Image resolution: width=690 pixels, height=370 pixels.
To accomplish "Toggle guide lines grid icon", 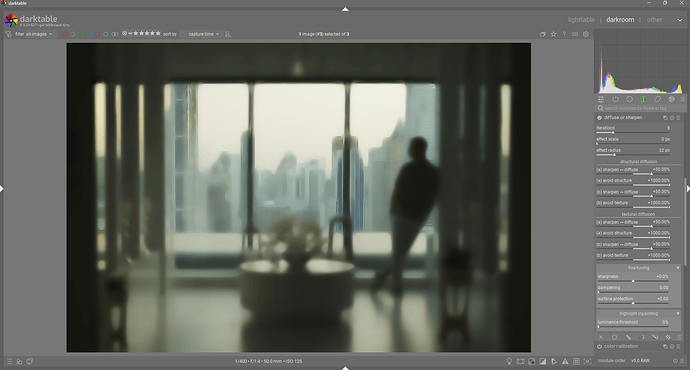I will click(x=576, y=362).
